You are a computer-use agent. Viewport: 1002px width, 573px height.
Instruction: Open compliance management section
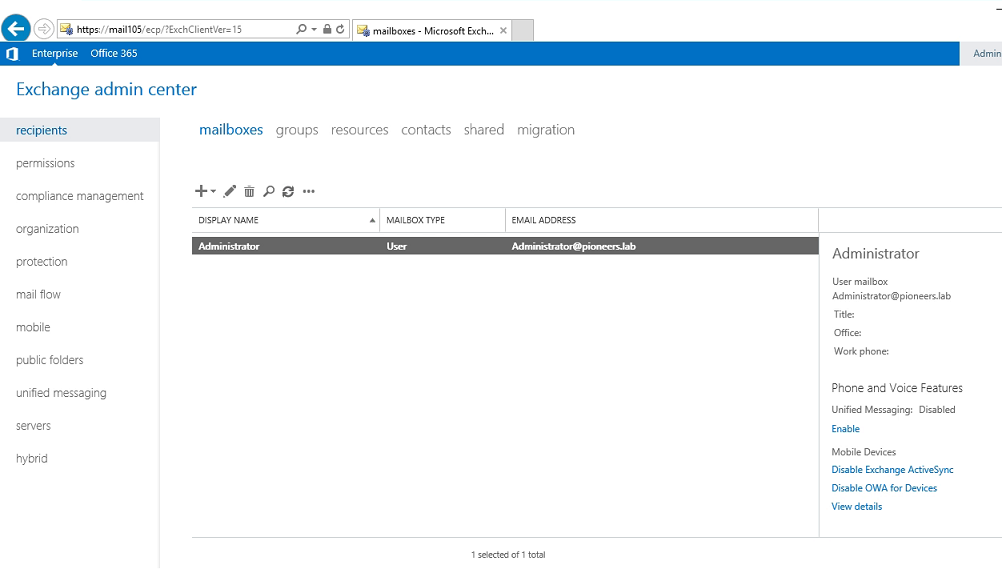click(80, 196)
